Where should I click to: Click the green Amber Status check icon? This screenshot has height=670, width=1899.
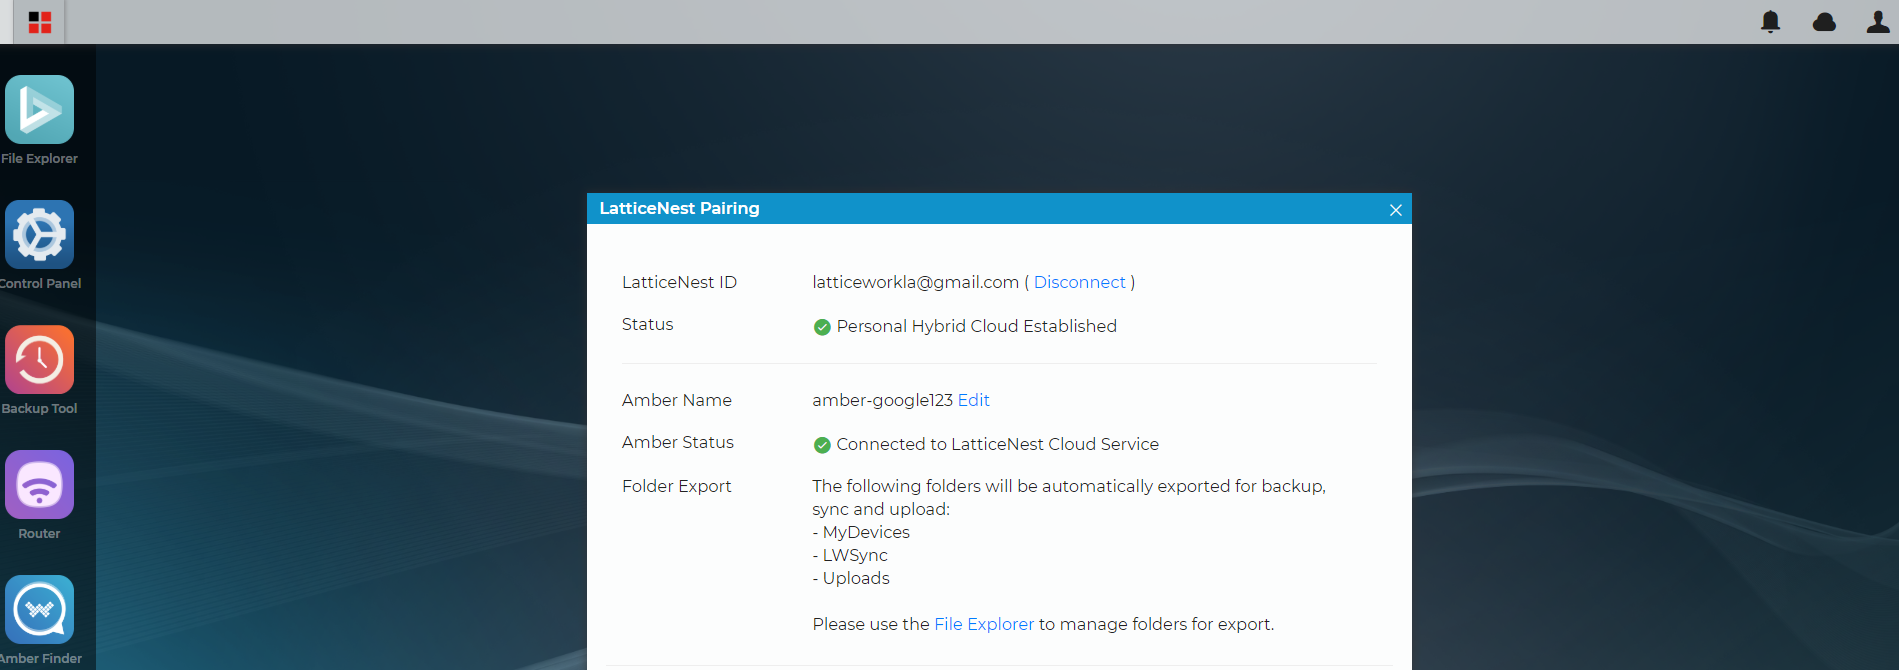[x=822, y=445]
